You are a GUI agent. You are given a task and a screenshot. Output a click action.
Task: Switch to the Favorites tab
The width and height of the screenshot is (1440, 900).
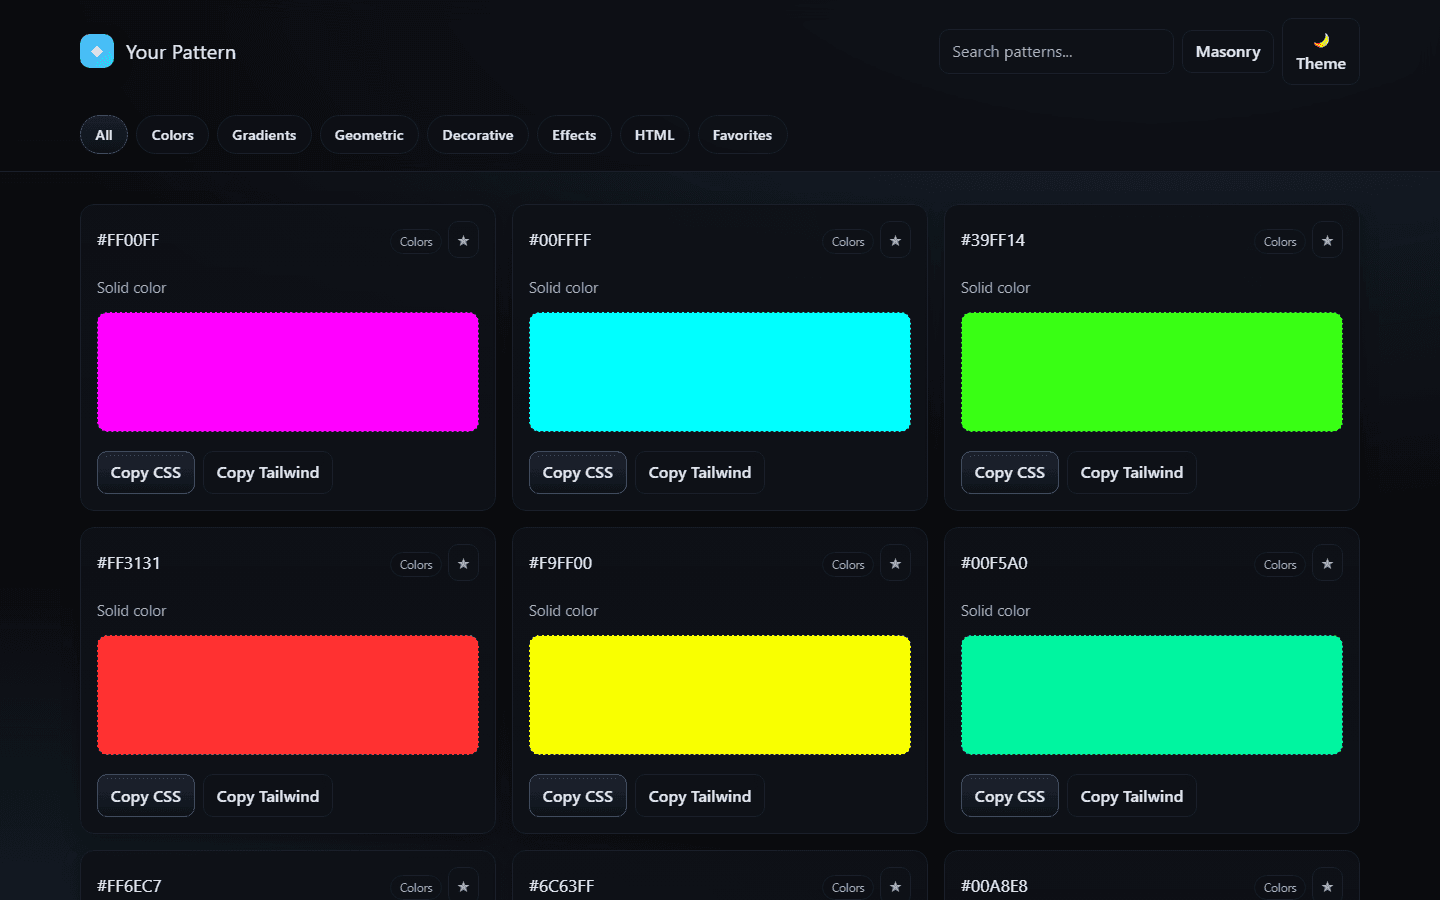pyautogui.click(x=742, y=134)
